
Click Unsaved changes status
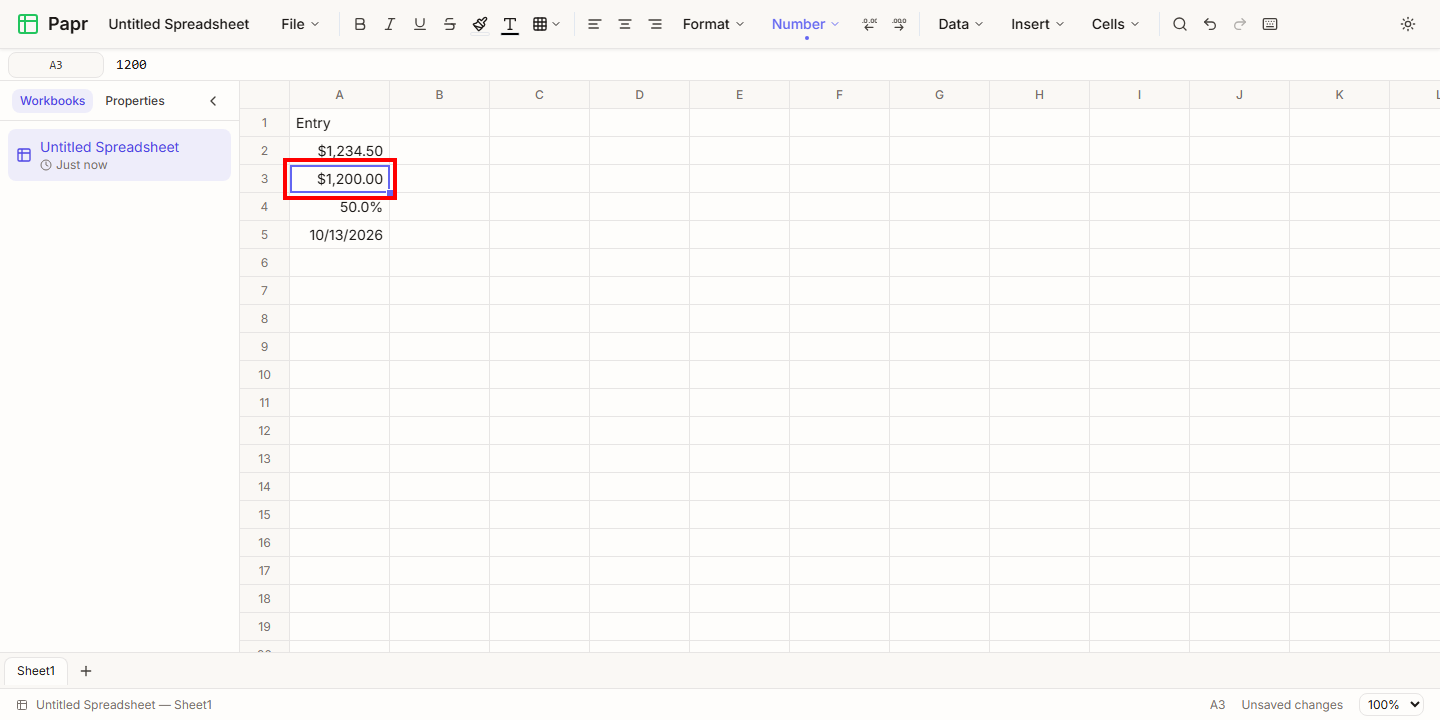pyautogui.click(x=1292, y=705)
